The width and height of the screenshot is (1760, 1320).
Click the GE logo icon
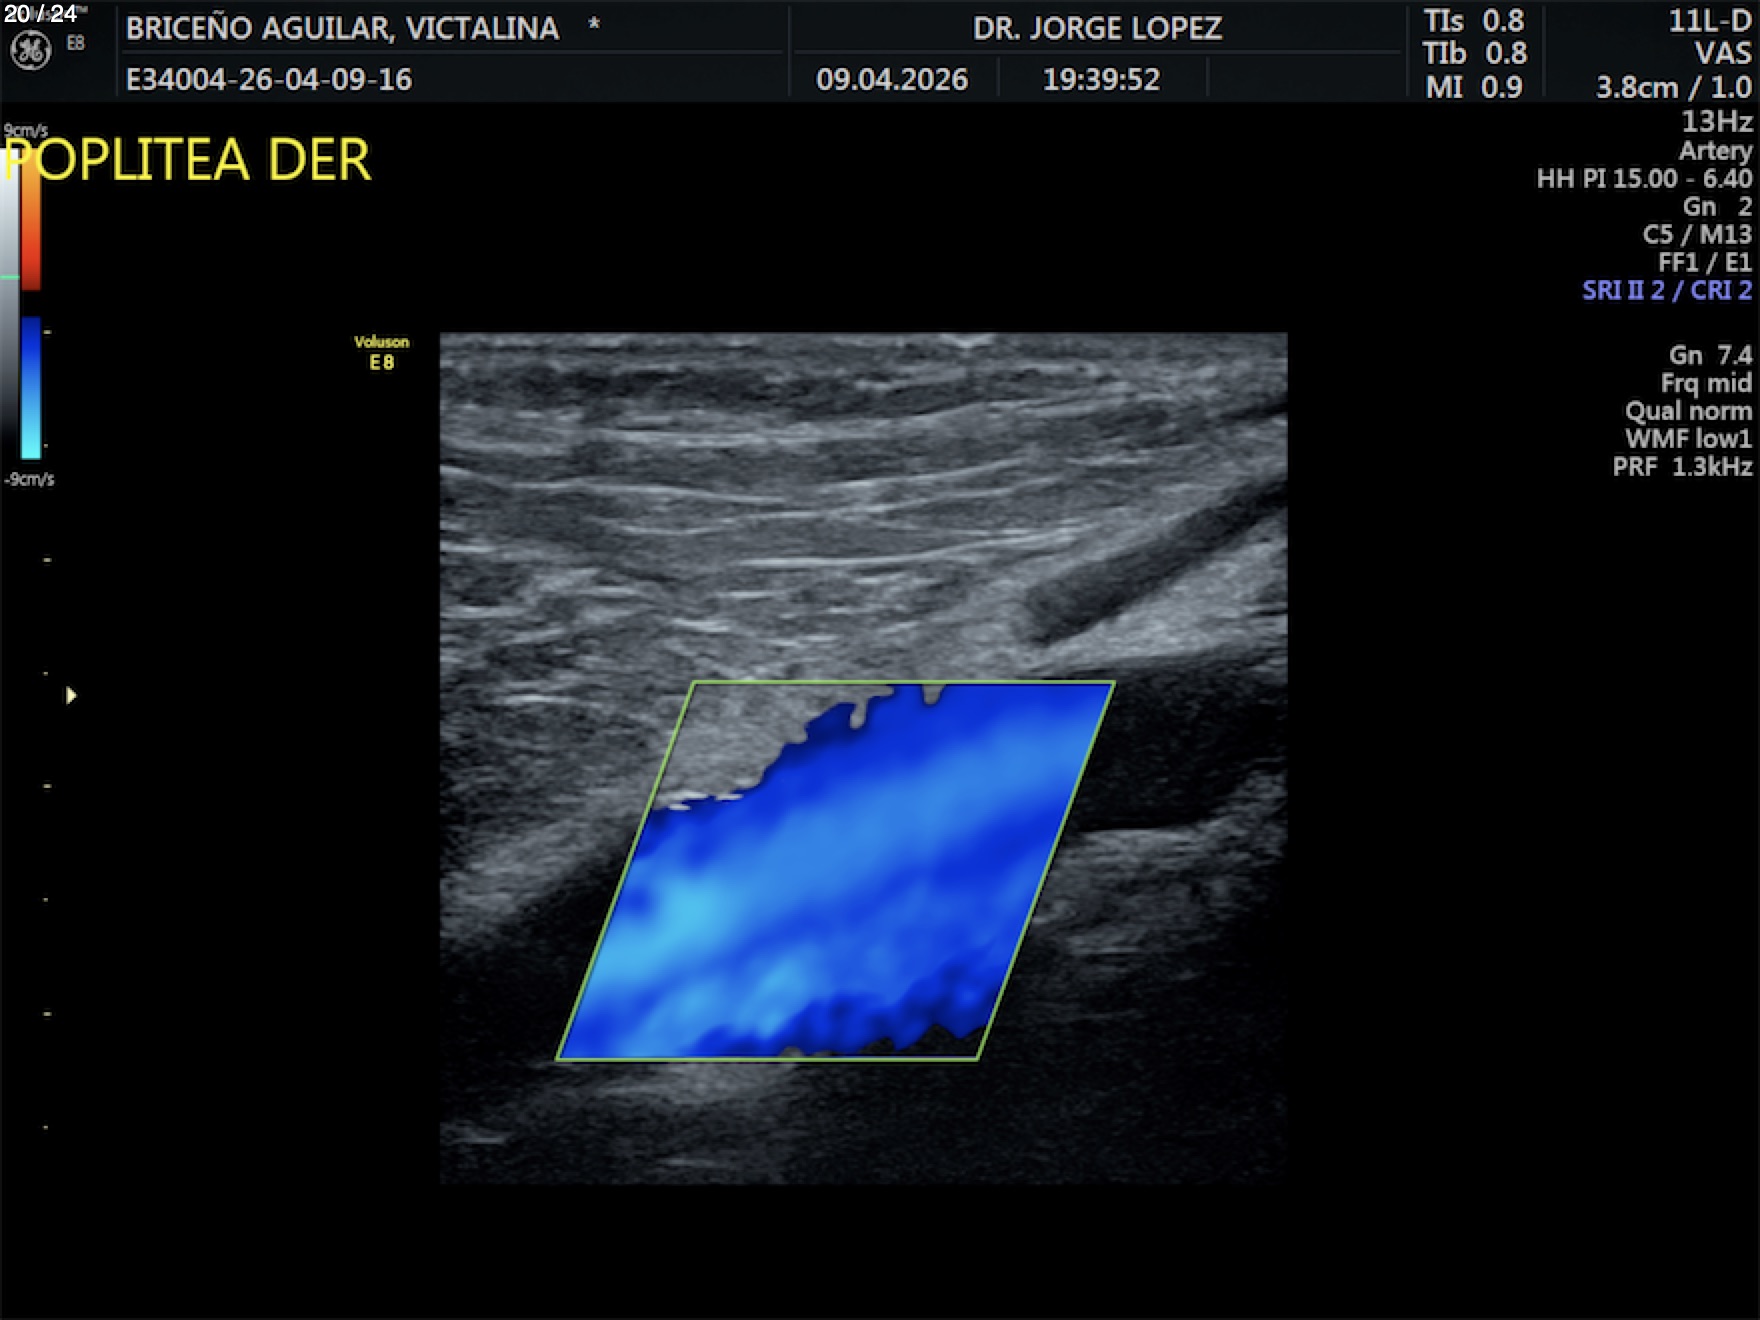(30, 51)
